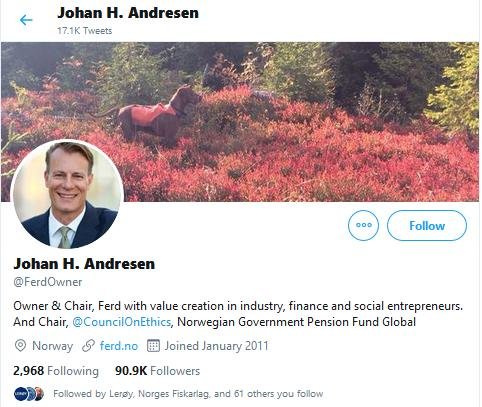Viewport: 482px width, 407px height.
Task: Follow Johan H. Andresen
Action: pyautogui.click(x=427, y=225)
